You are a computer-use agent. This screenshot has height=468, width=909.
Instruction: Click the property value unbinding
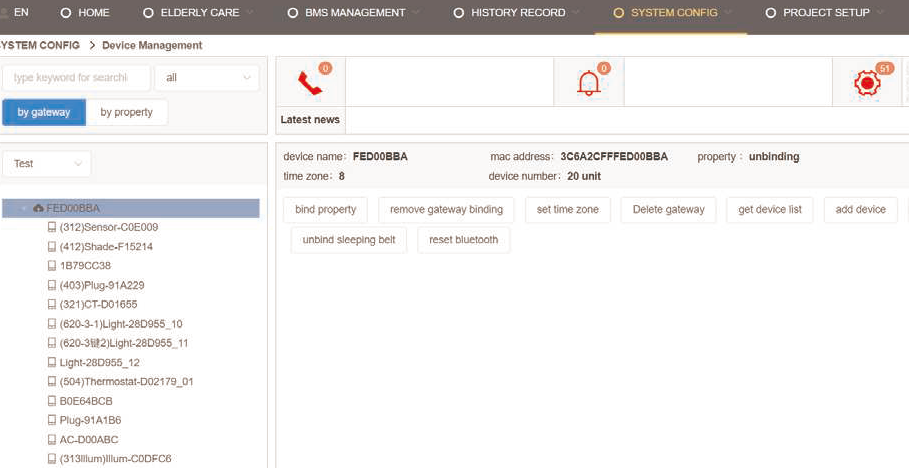(x=774, y=157)
